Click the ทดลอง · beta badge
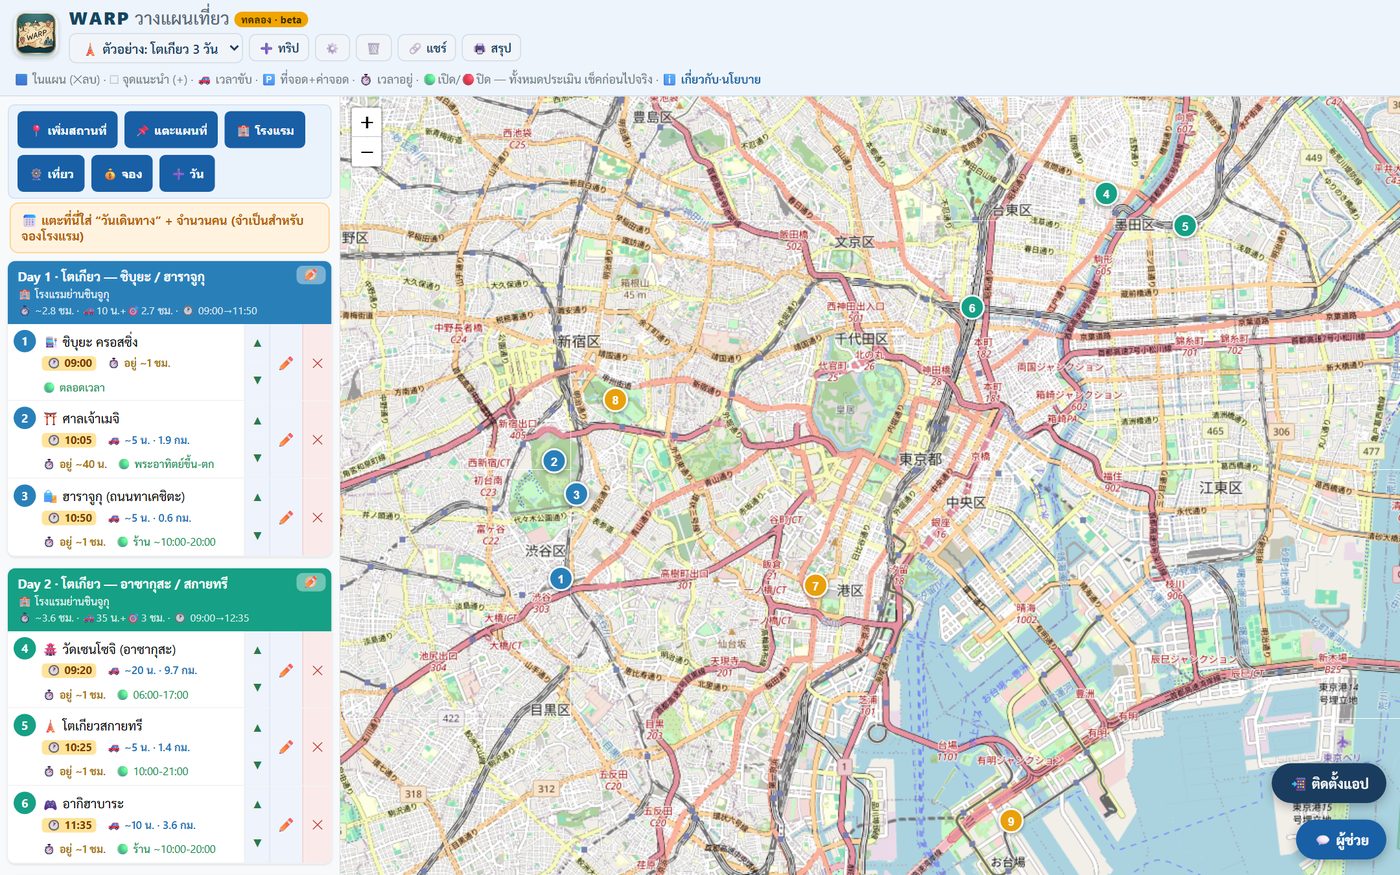Screen dimensions: 1400x875 [271, 19]
